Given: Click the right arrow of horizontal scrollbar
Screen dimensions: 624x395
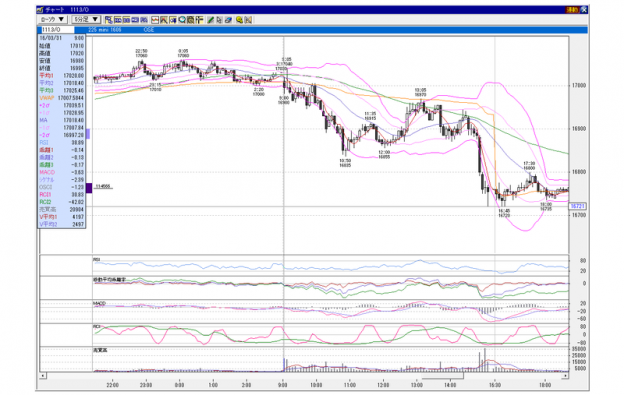Looking at the screenshot, I should coord(565,376).
